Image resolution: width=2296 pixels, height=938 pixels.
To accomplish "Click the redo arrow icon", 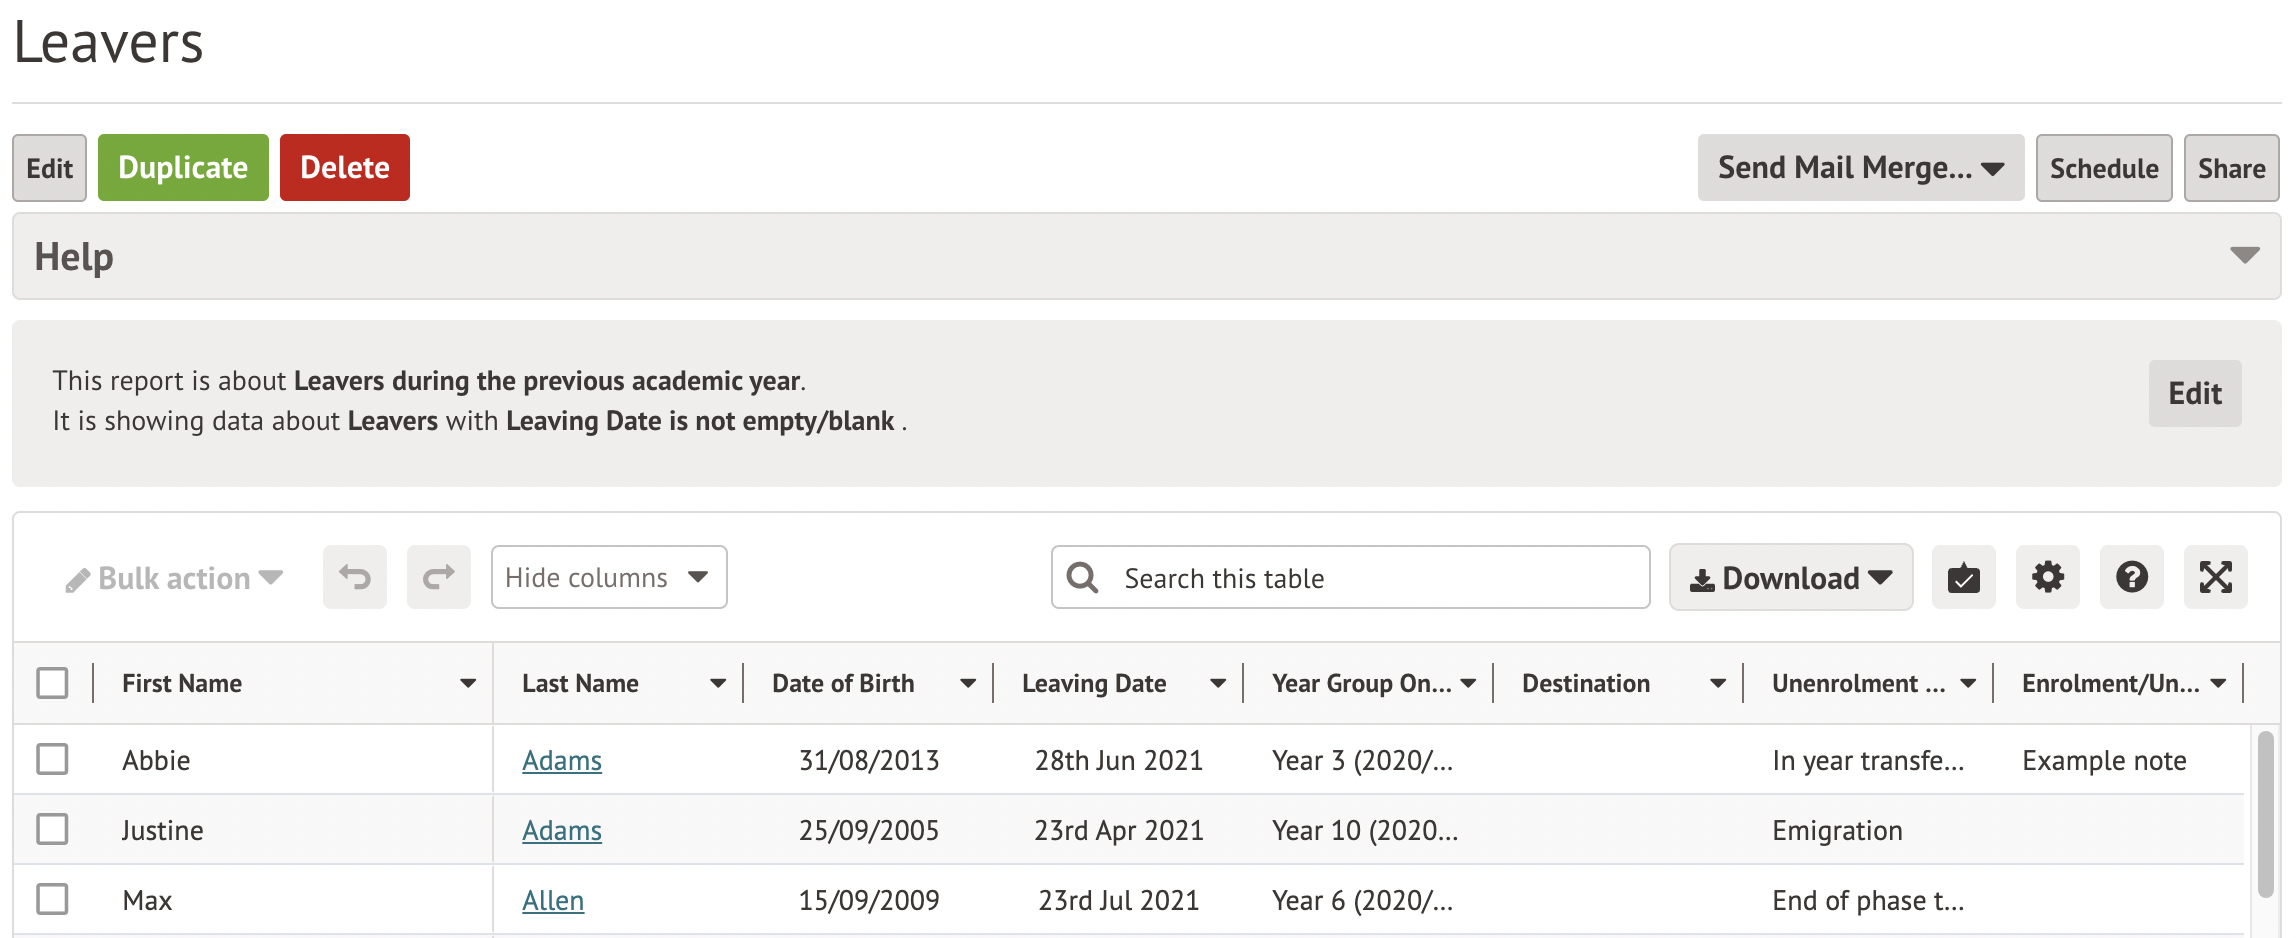I will (x=438, y=577).
